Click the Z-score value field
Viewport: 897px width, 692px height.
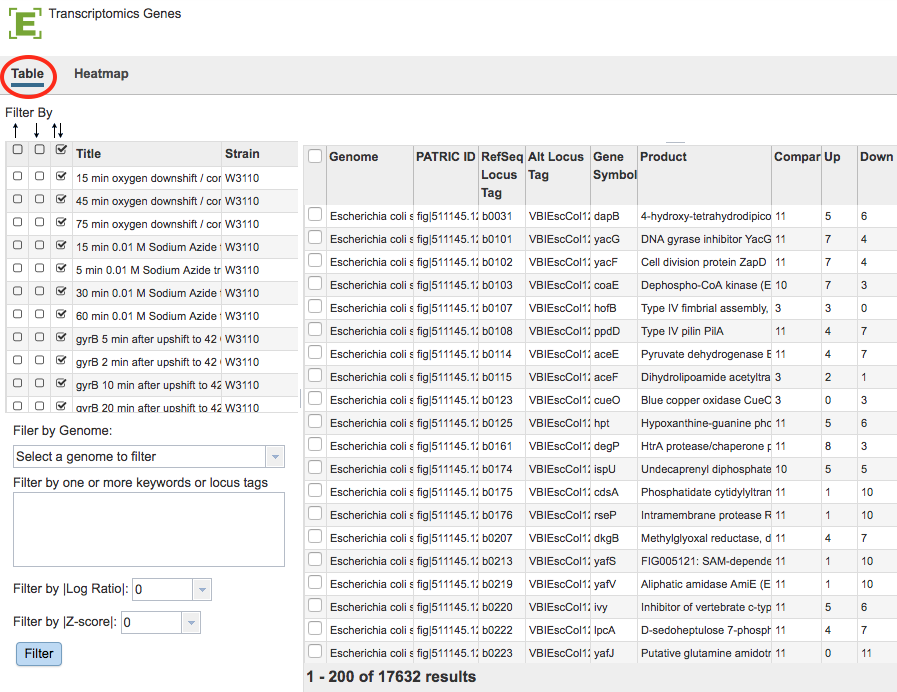point(152,623)
